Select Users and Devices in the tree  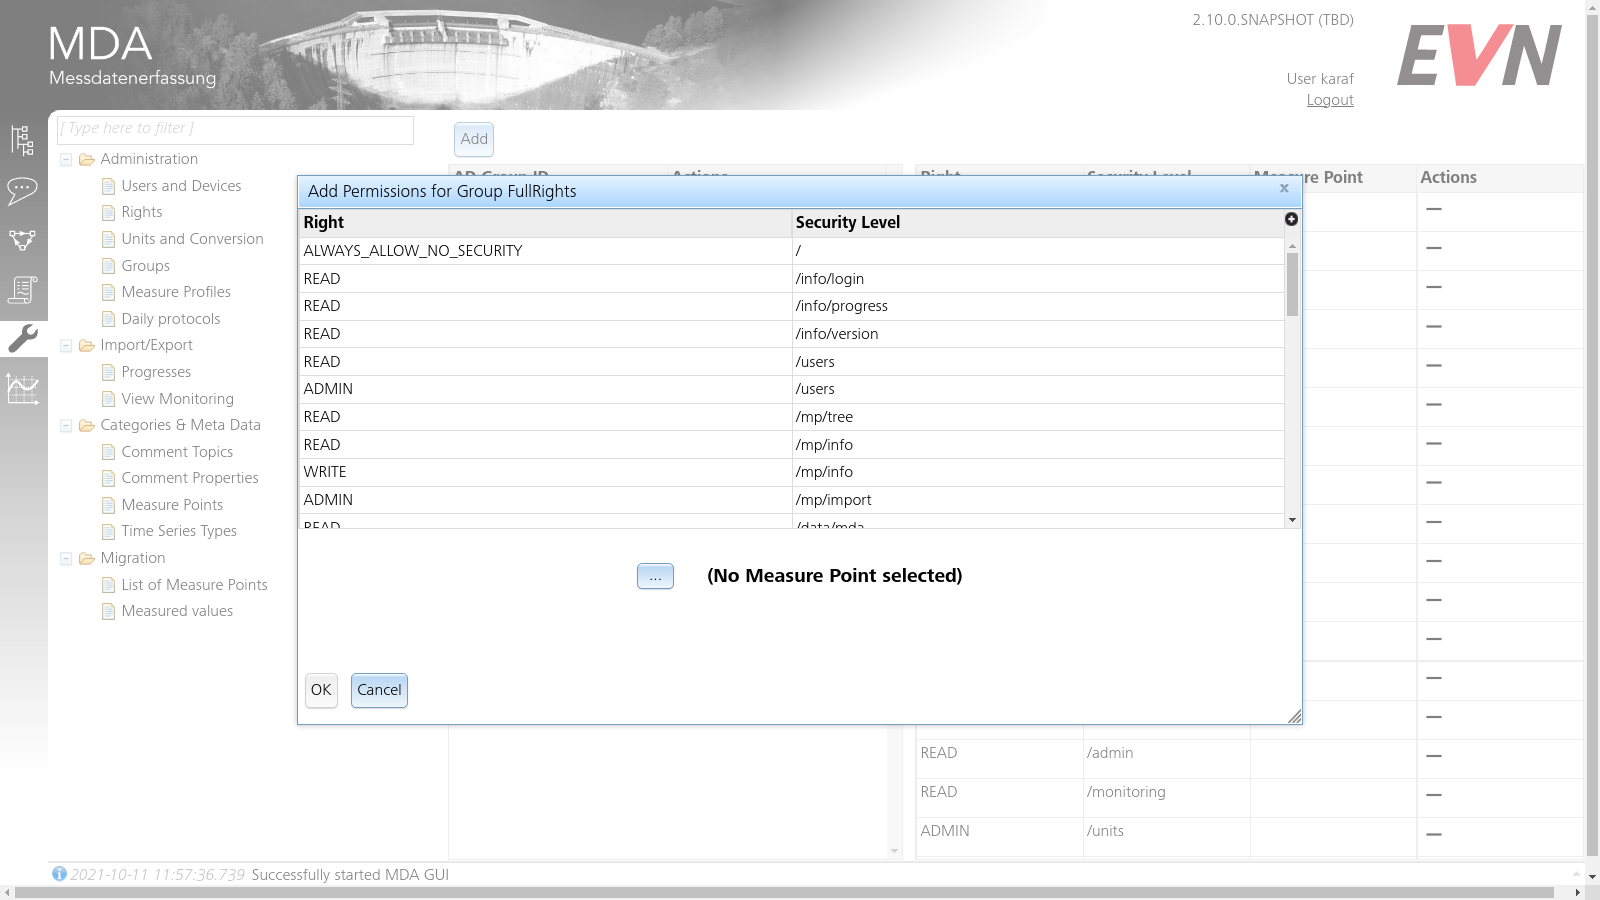181,185
